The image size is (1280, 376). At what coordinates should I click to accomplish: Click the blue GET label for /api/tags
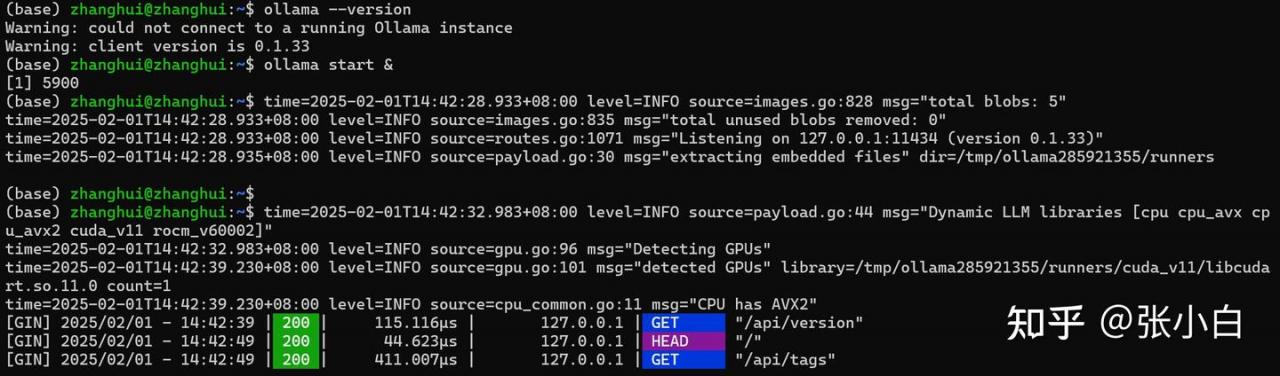click(683, 359)
